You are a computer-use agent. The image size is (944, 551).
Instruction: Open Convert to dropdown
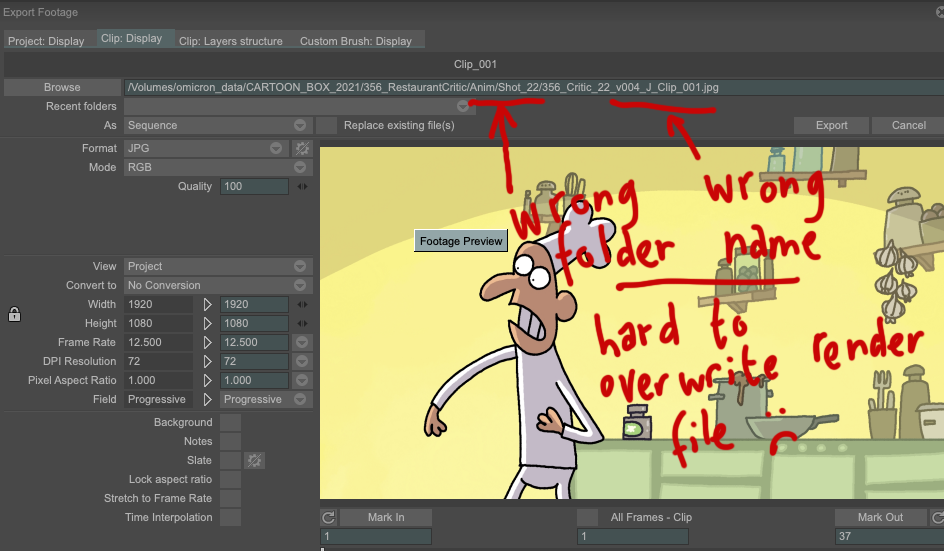point(218,285)
